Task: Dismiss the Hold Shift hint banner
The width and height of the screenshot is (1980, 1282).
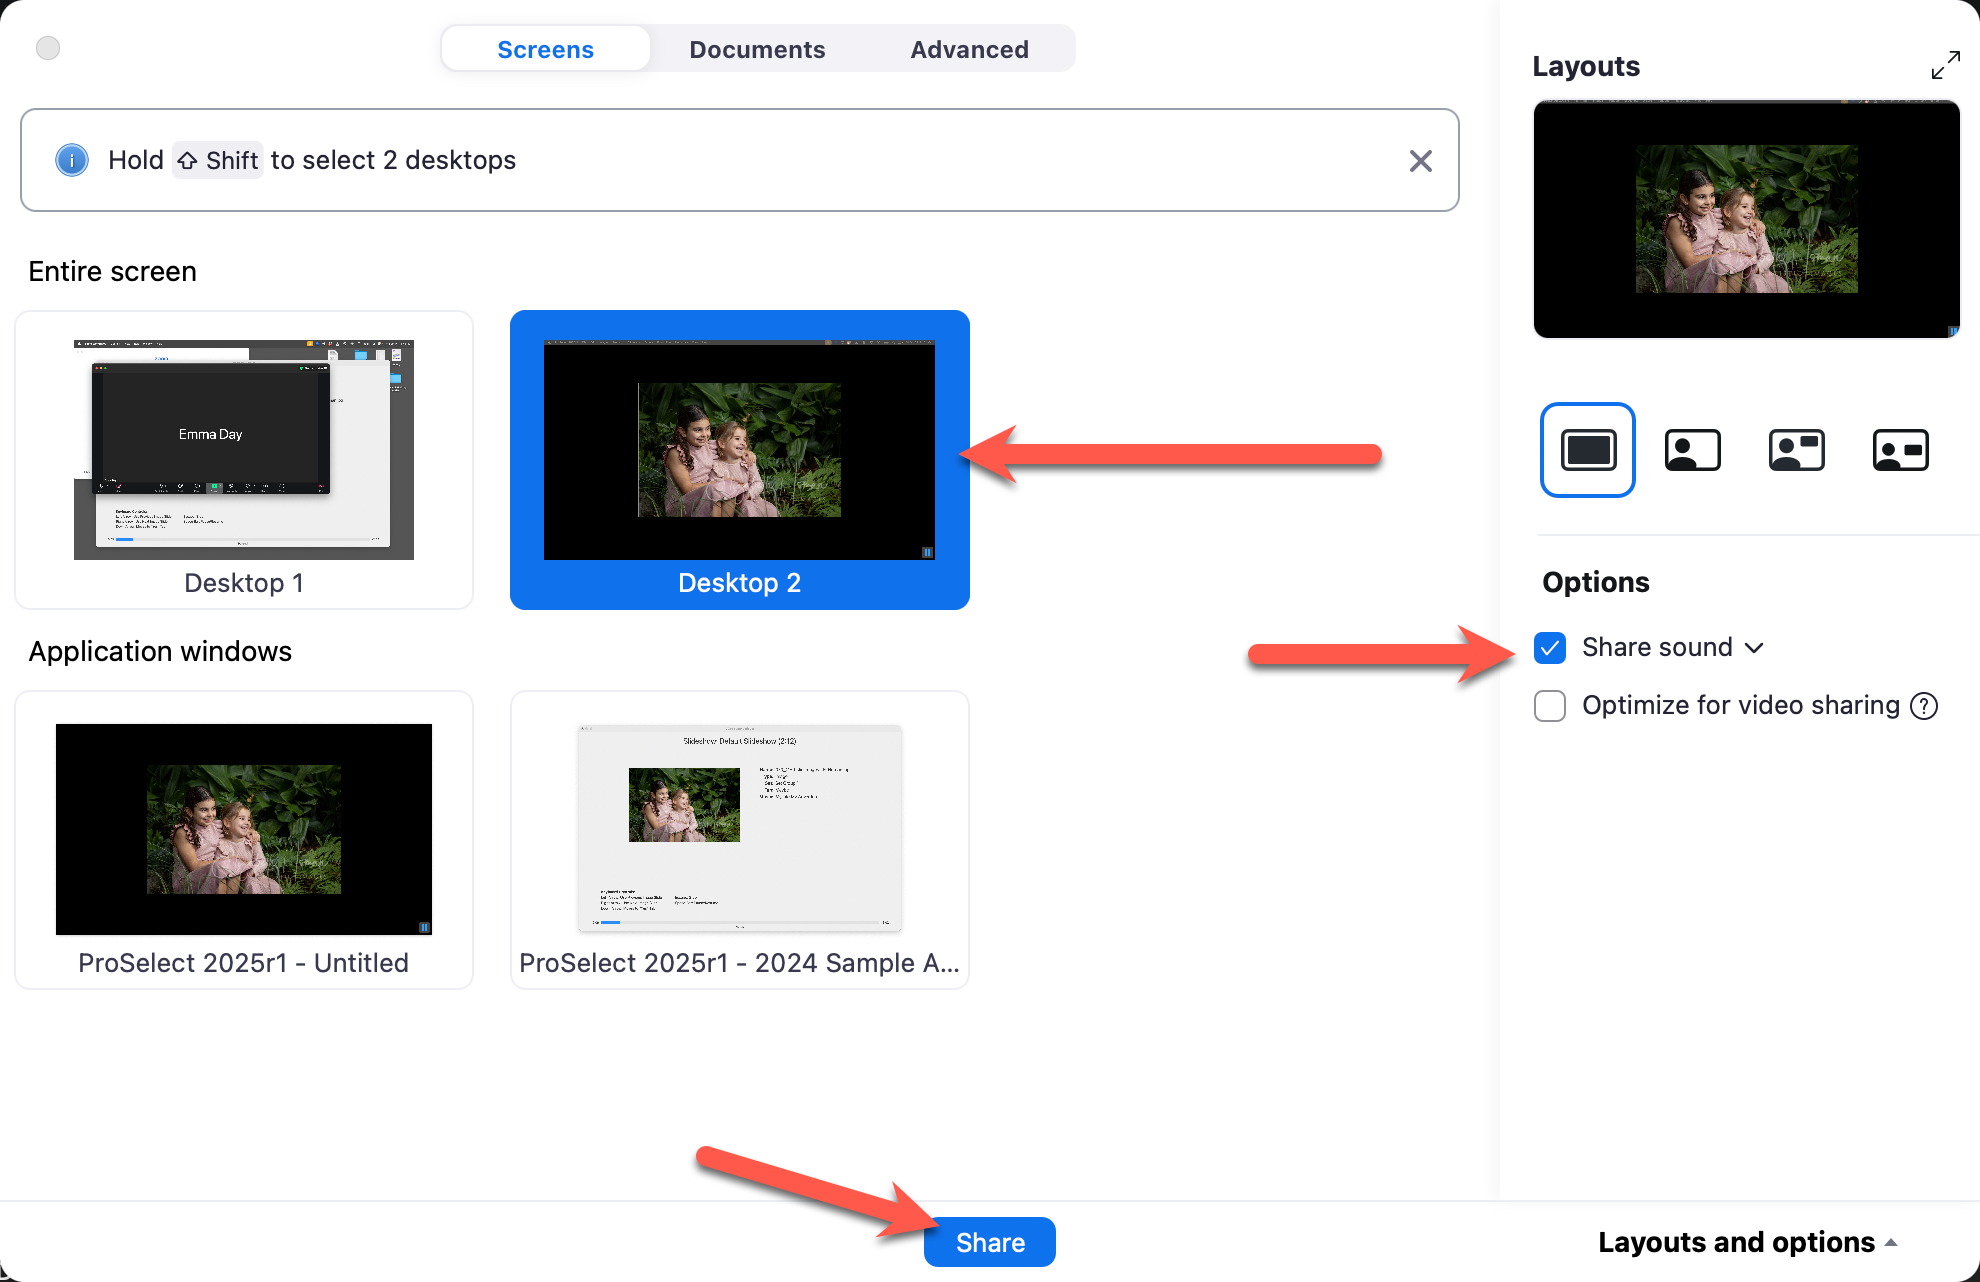Action: pos(1420,161)
